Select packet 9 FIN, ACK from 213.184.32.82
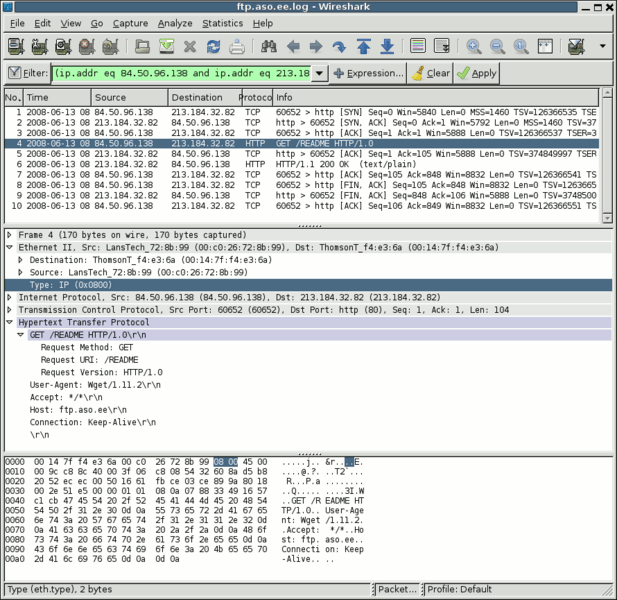The width and height of the screenshot is (617, 600). pos(302,195)
